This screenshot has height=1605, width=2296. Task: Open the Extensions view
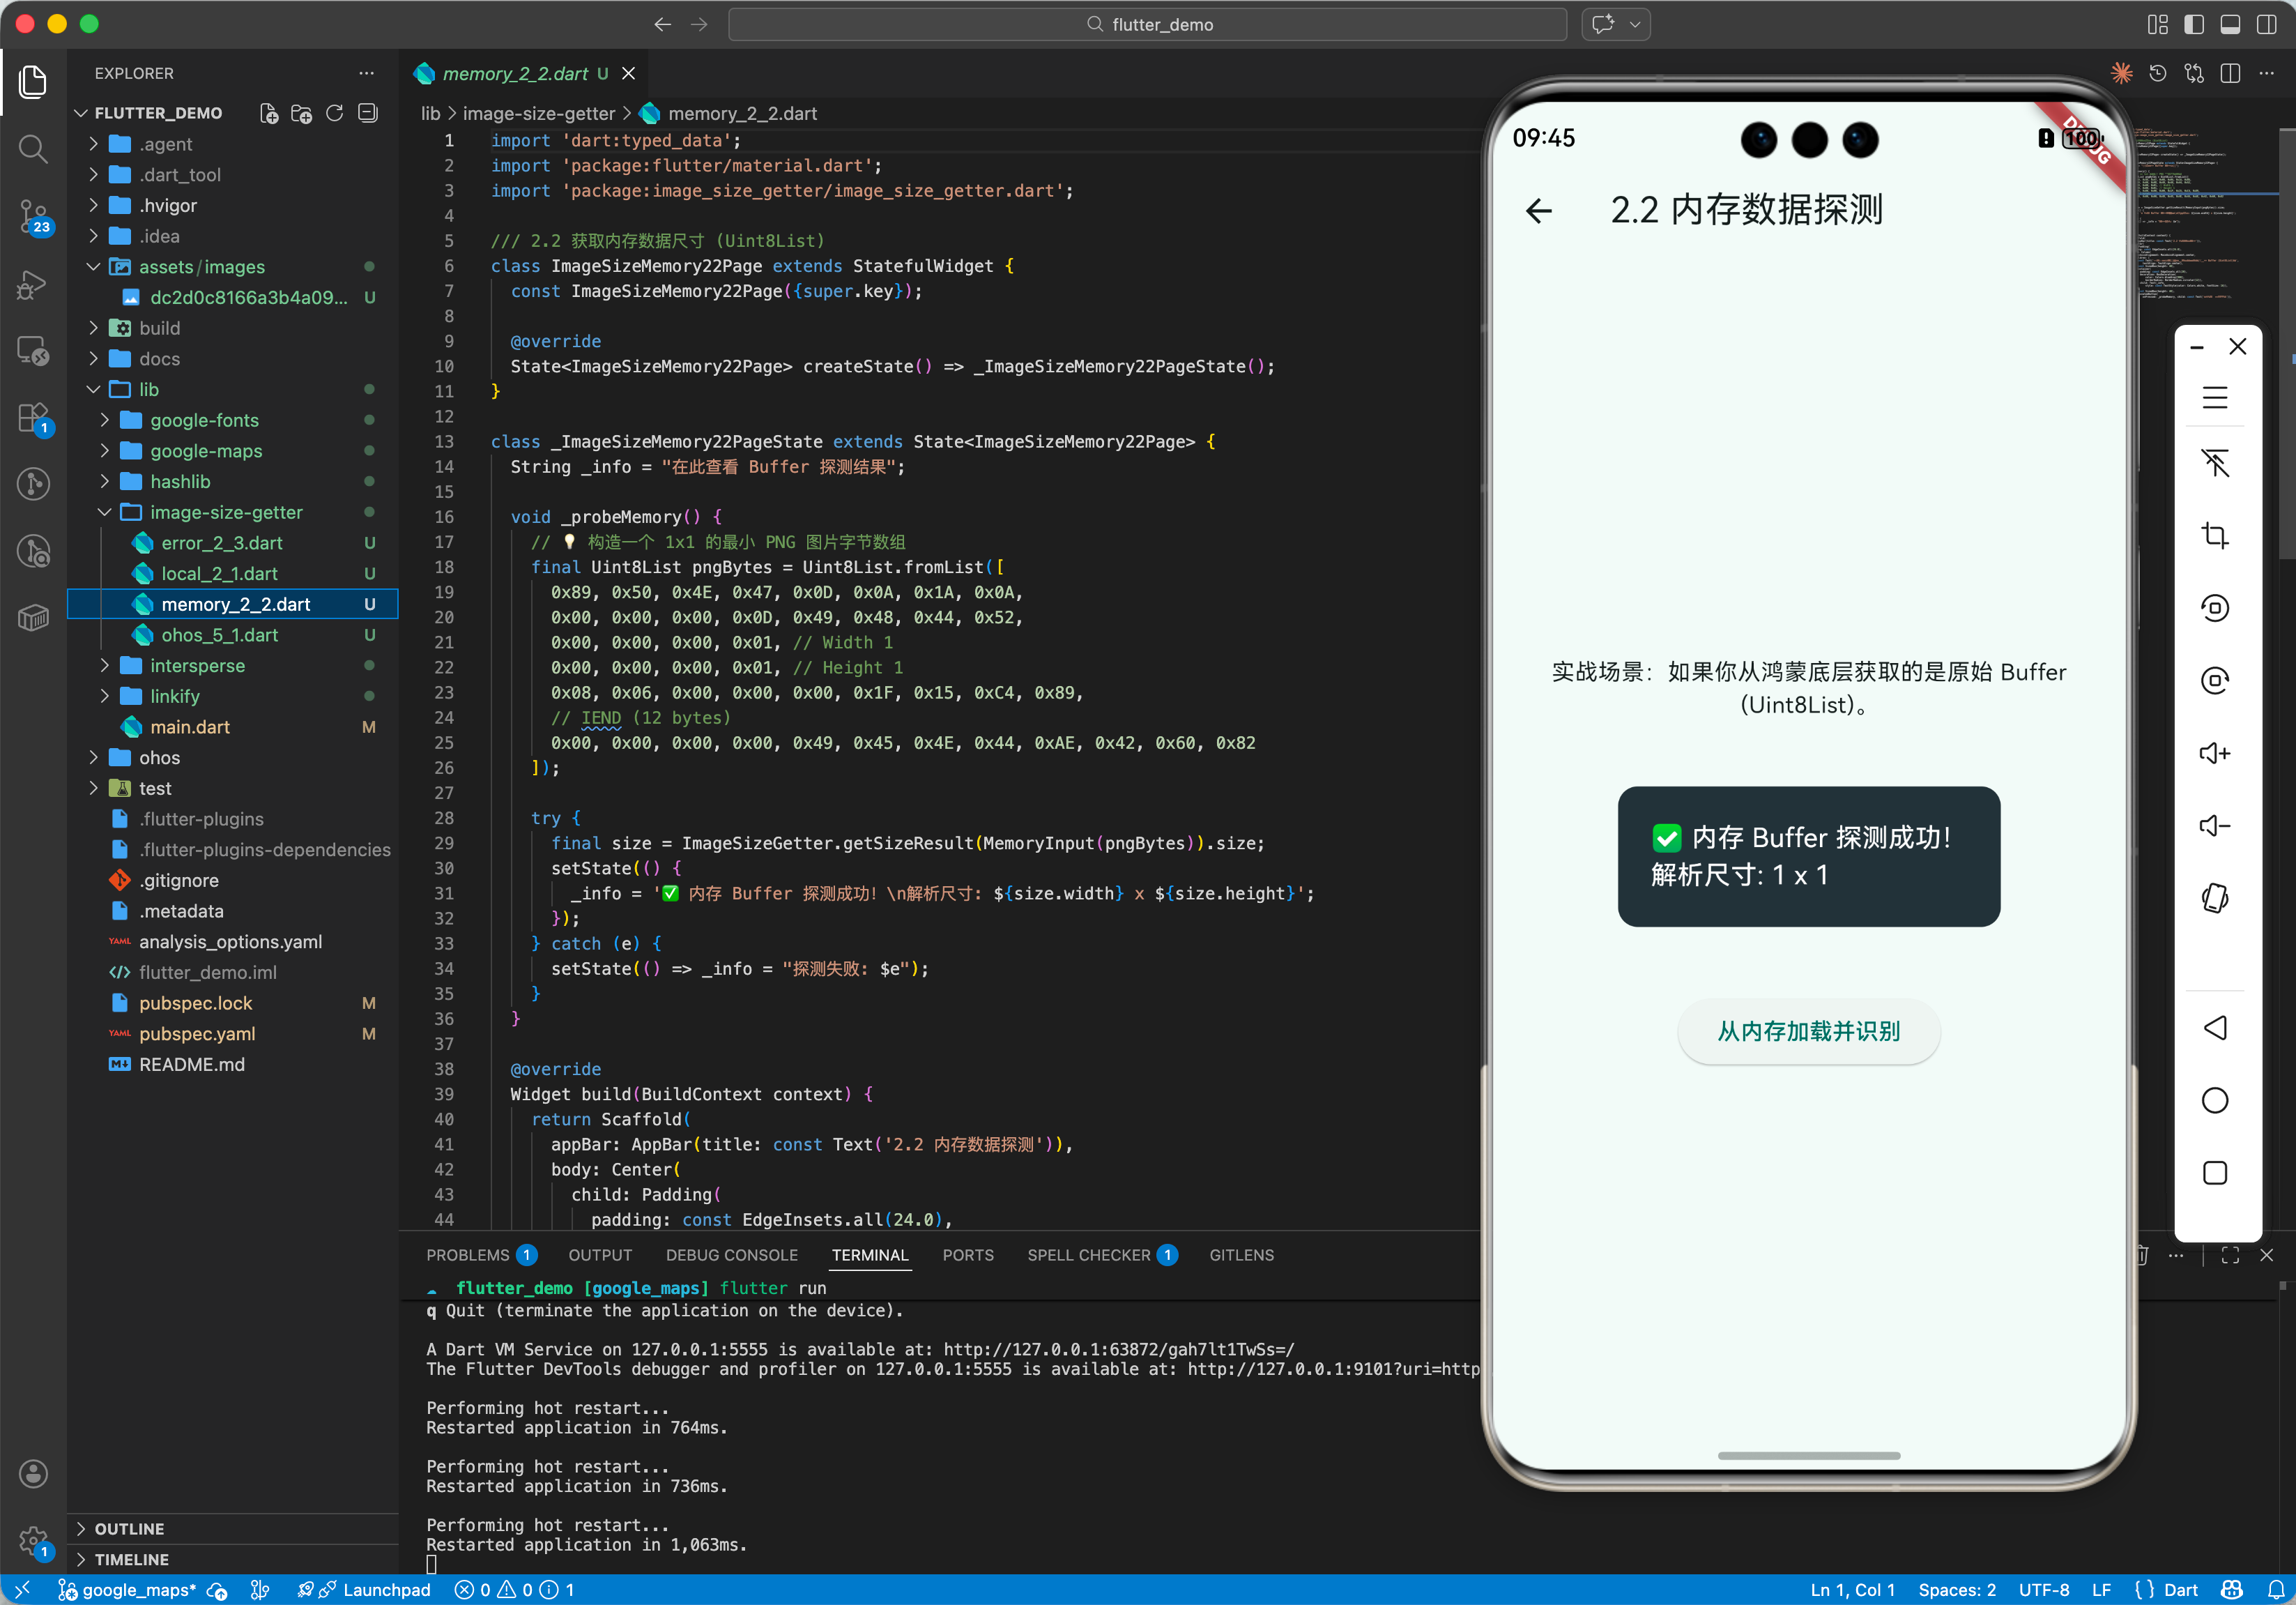[33, 417]
